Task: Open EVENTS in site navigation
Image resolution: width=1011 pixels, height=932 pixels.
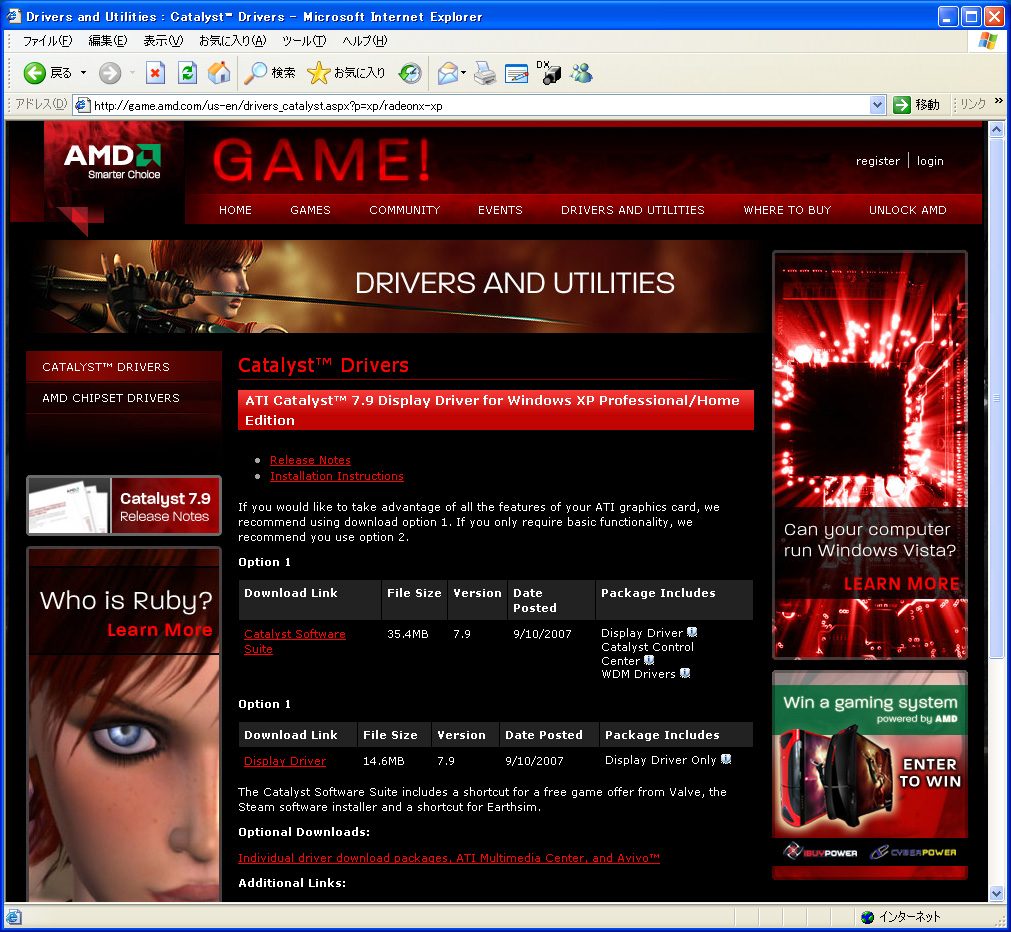Action: 500,210
